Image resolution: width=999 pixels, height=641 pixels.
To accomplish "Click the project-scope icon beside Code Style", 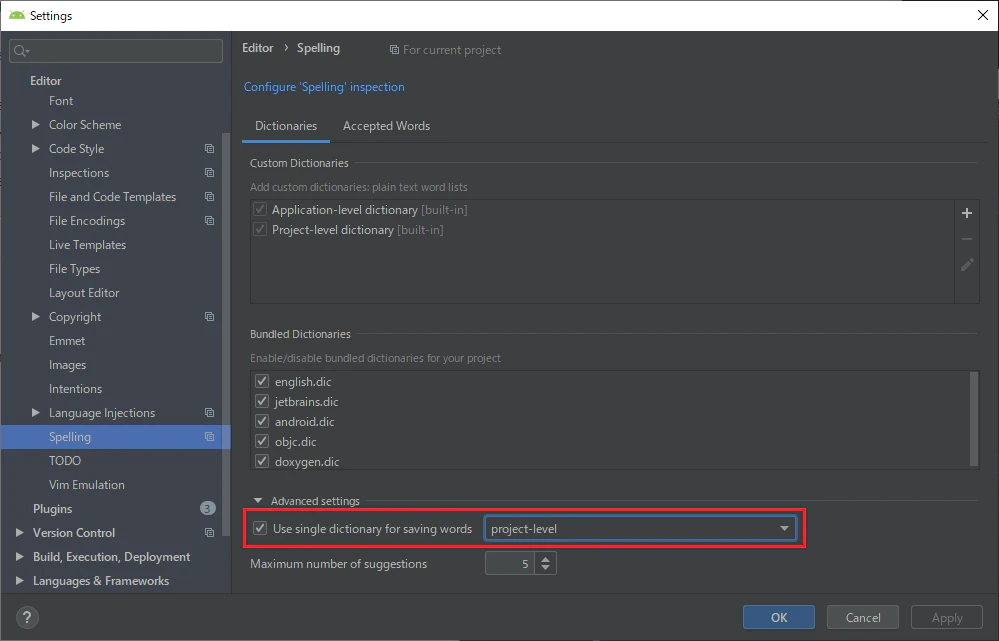I will (x=209, y=148).
